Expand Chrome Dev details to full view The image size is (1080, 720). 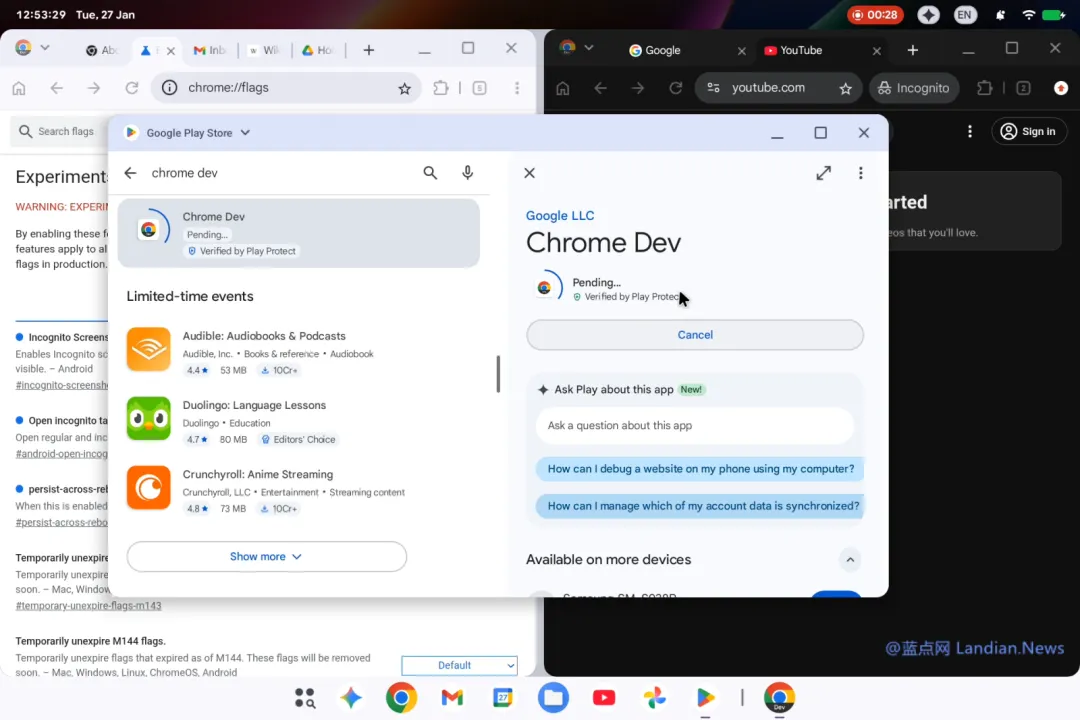(823, 173)
